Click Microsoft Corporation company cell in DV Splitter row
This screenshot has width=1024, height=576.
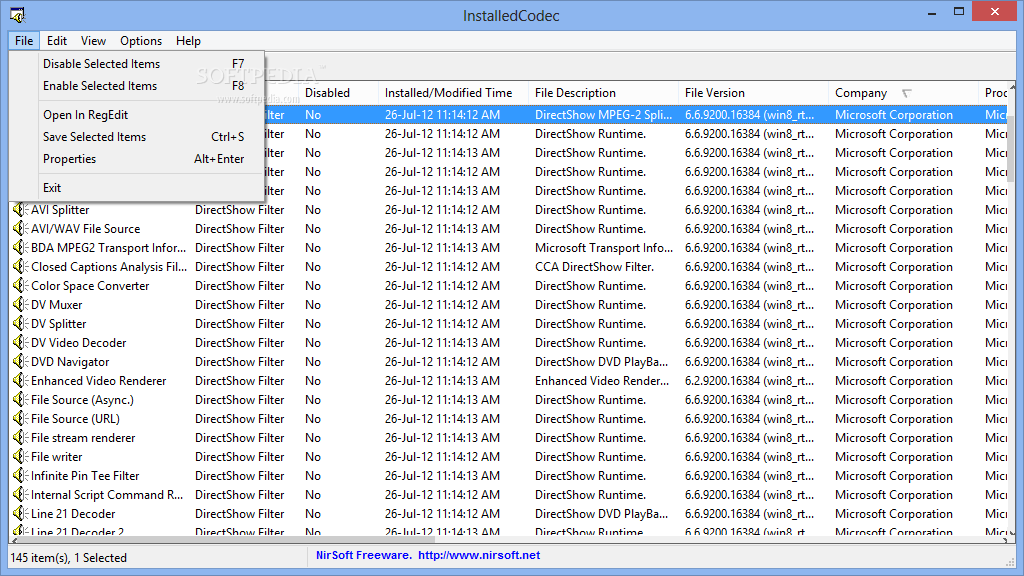(x=893, y=323)
